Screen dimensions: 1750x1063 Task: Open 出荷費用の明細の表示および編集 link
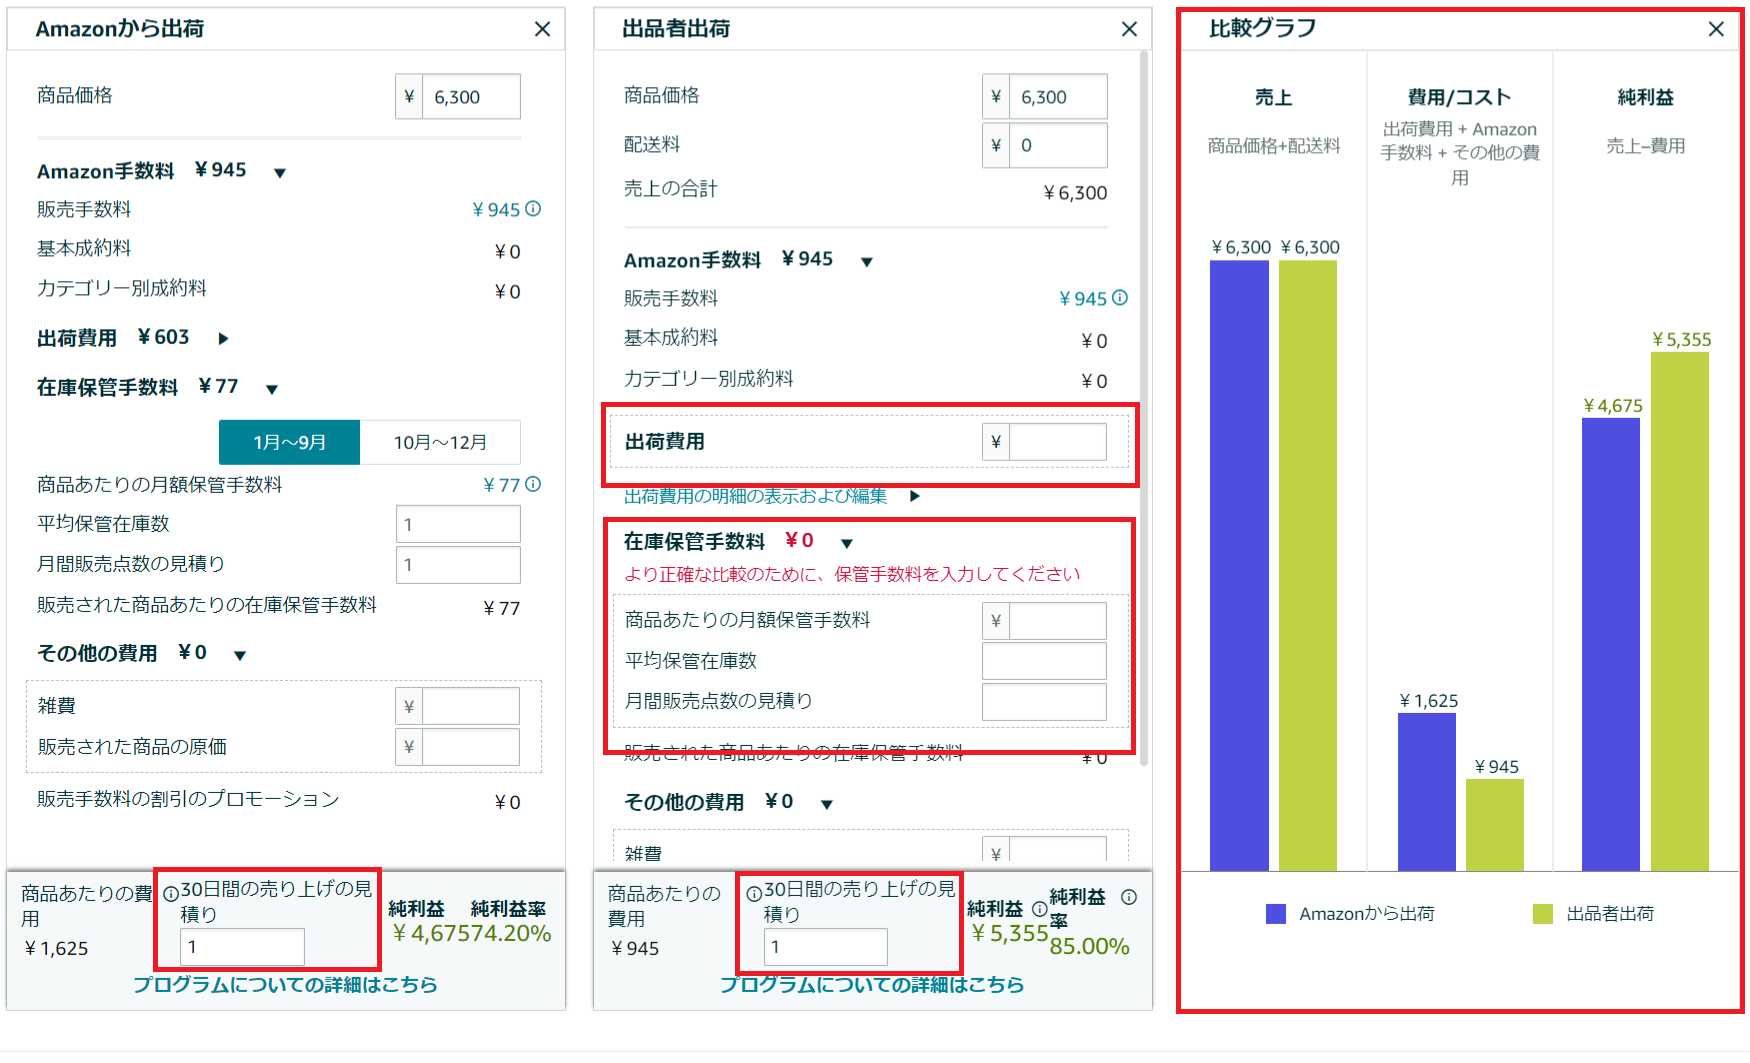tap(756, 496)
